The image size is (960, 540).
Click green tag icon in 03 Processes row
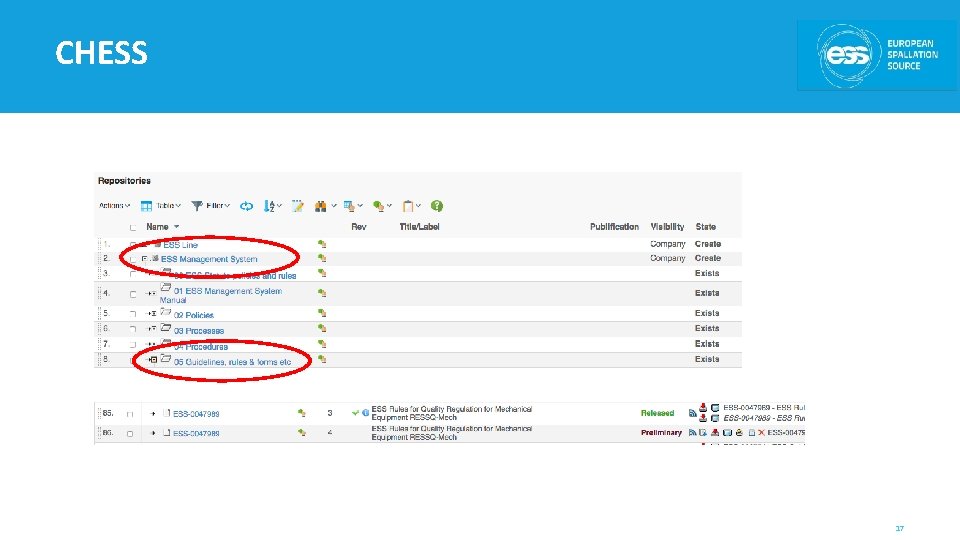point(321,329)
